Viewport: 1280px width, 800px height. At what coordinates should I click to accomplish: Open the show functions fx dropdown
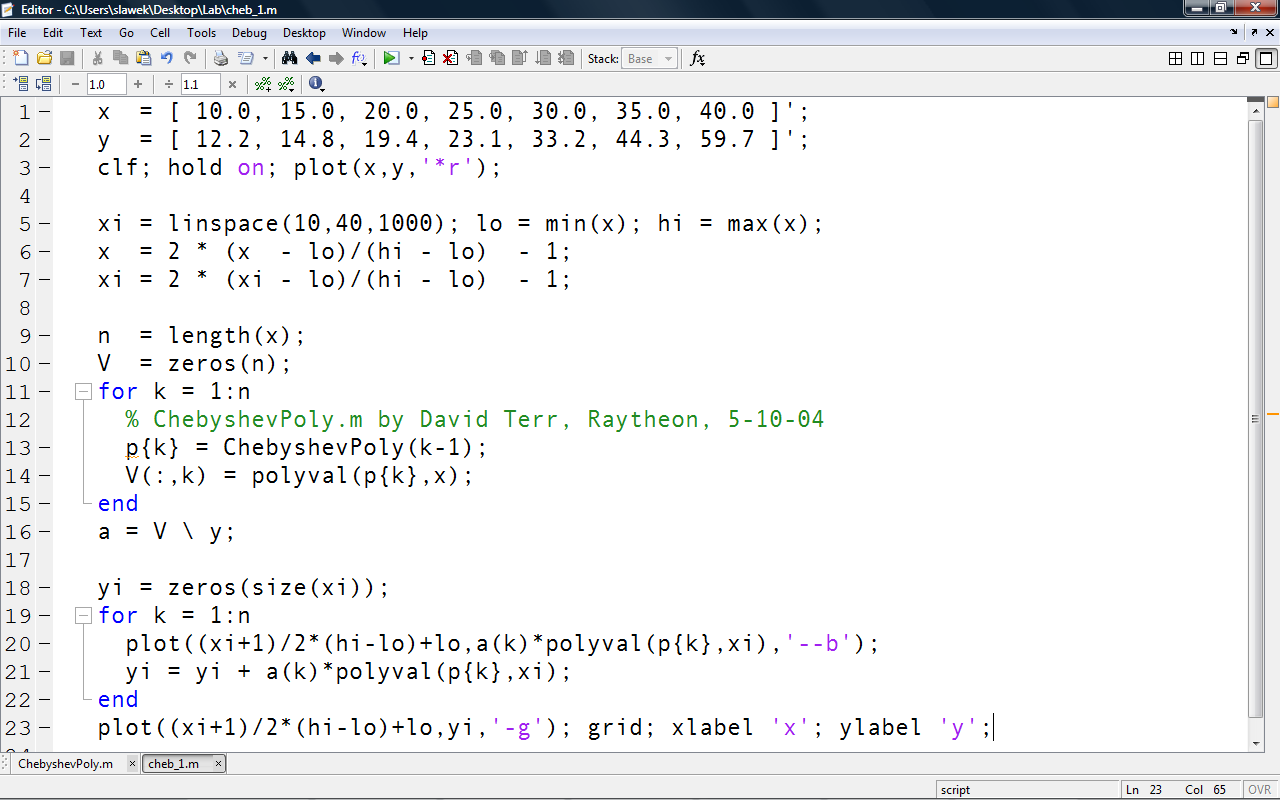tap(359, 59)
